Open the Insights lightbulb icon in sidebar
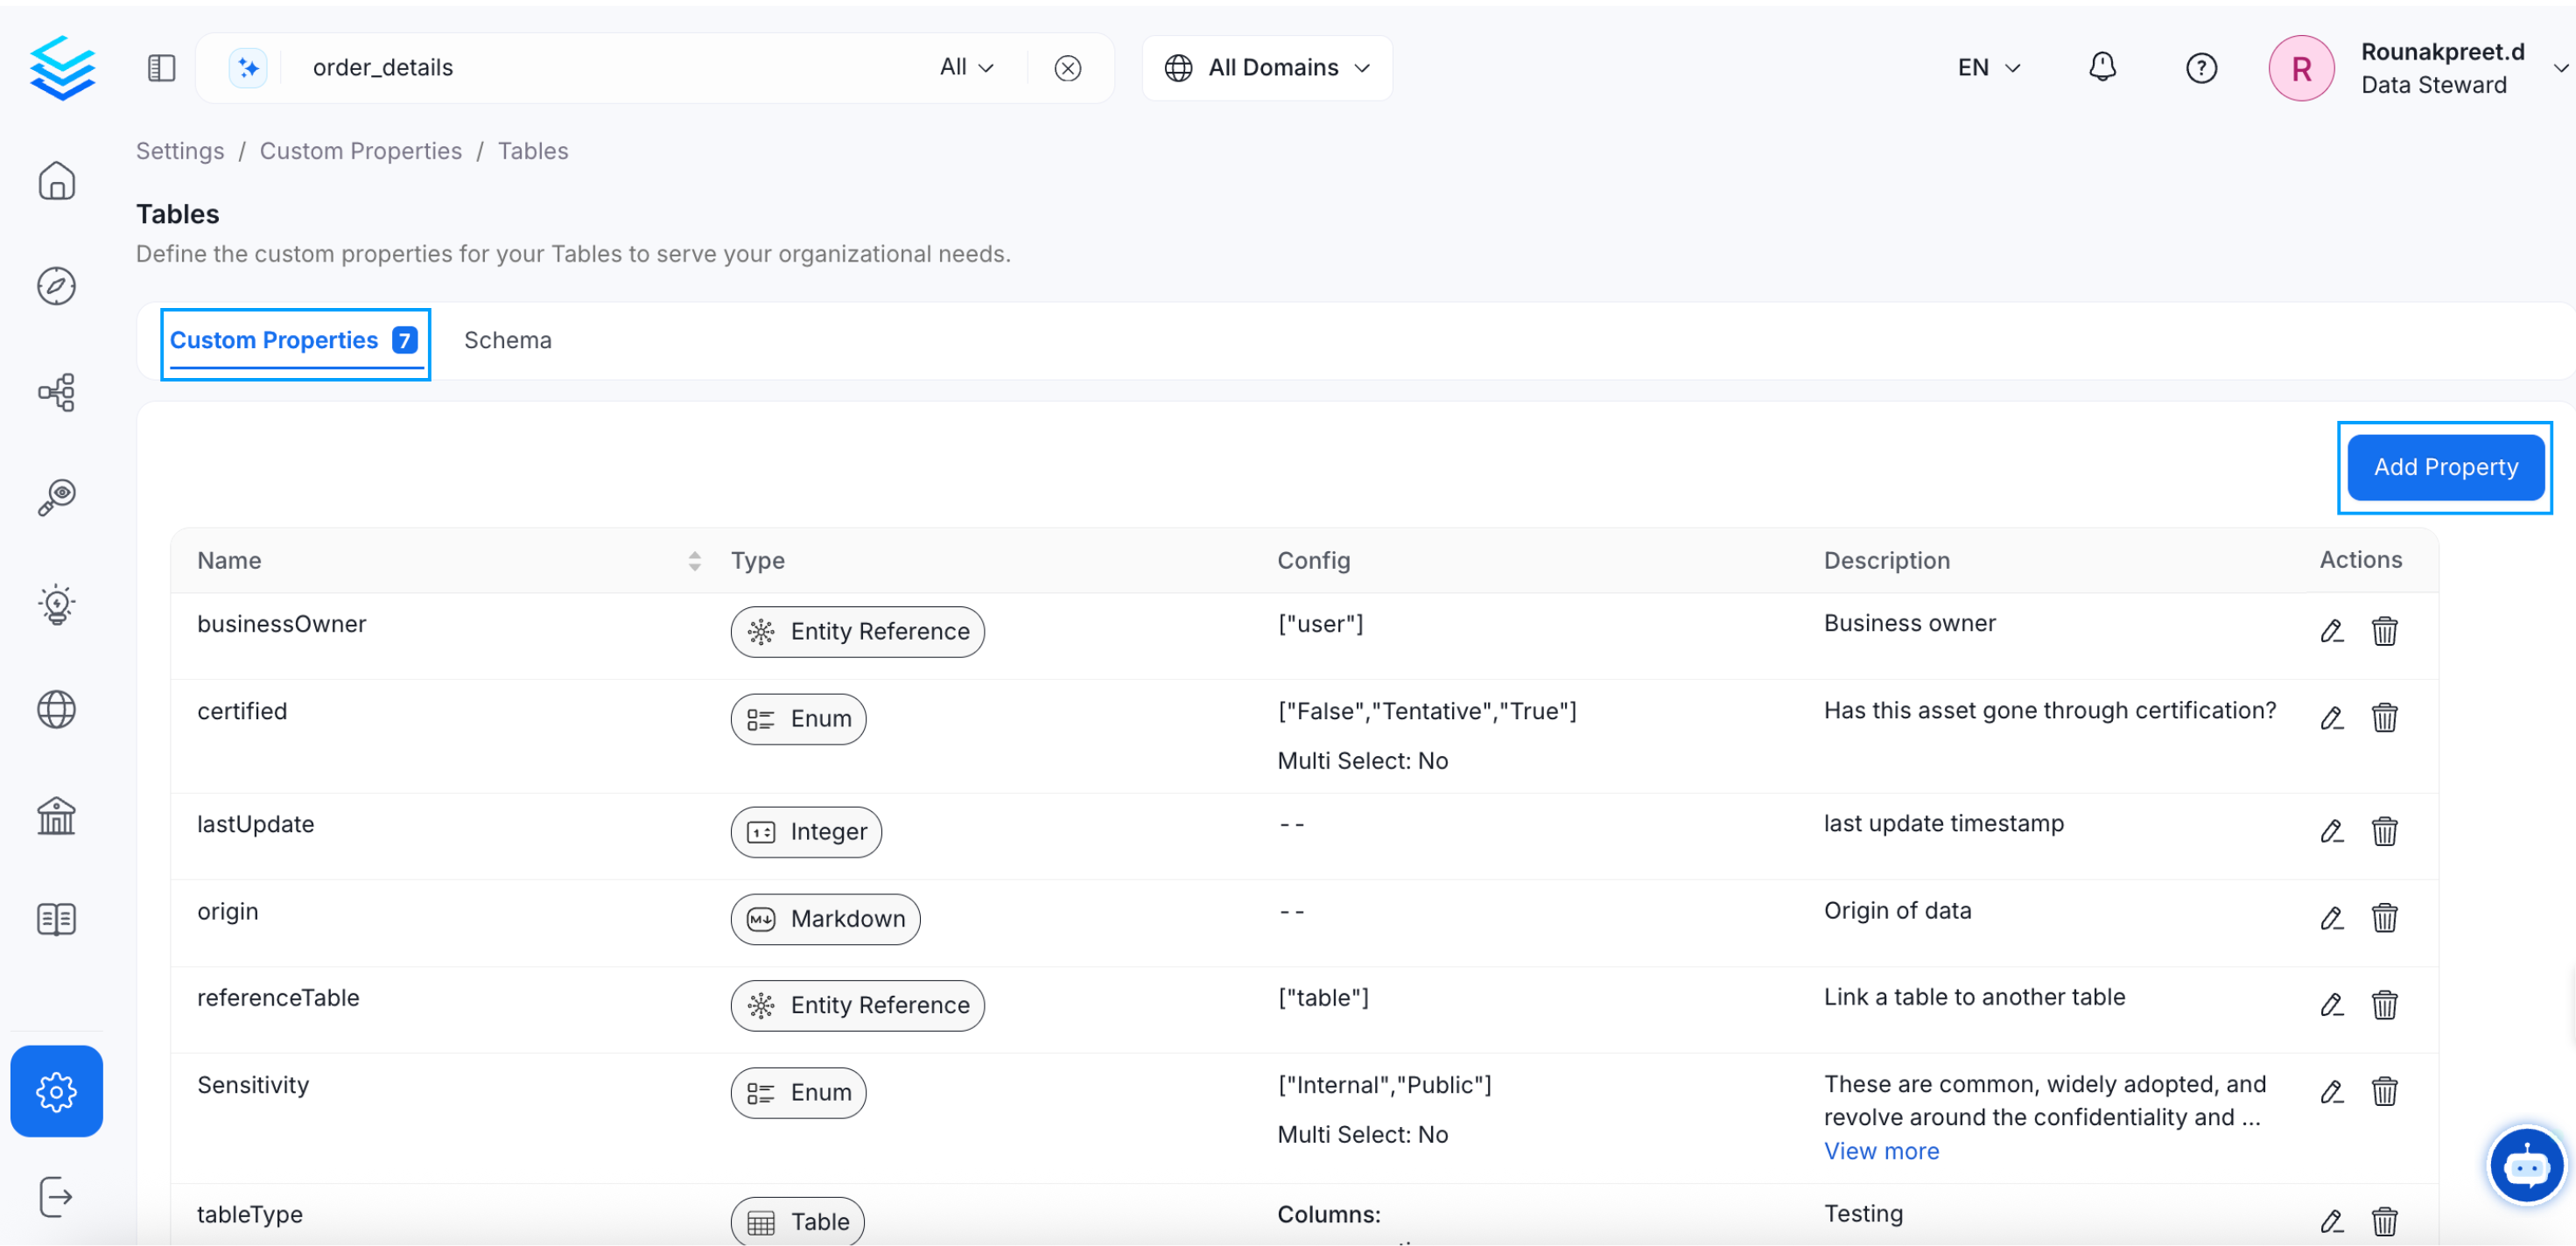2576x1246 pixels. [x=56, y=604]
